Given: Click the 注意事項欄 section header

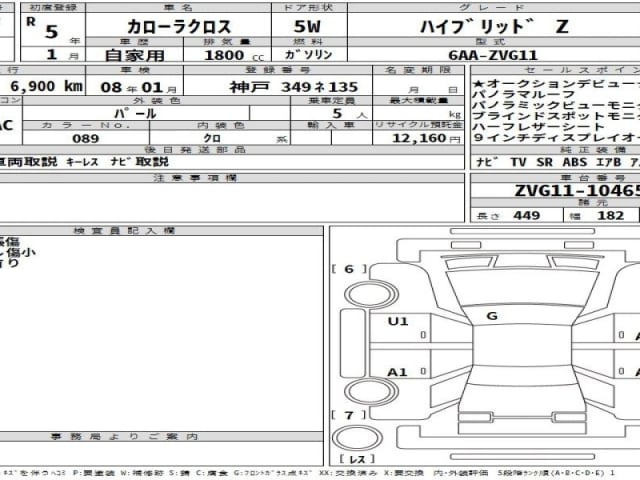Looking at the screenshot, I should point(195,178).
